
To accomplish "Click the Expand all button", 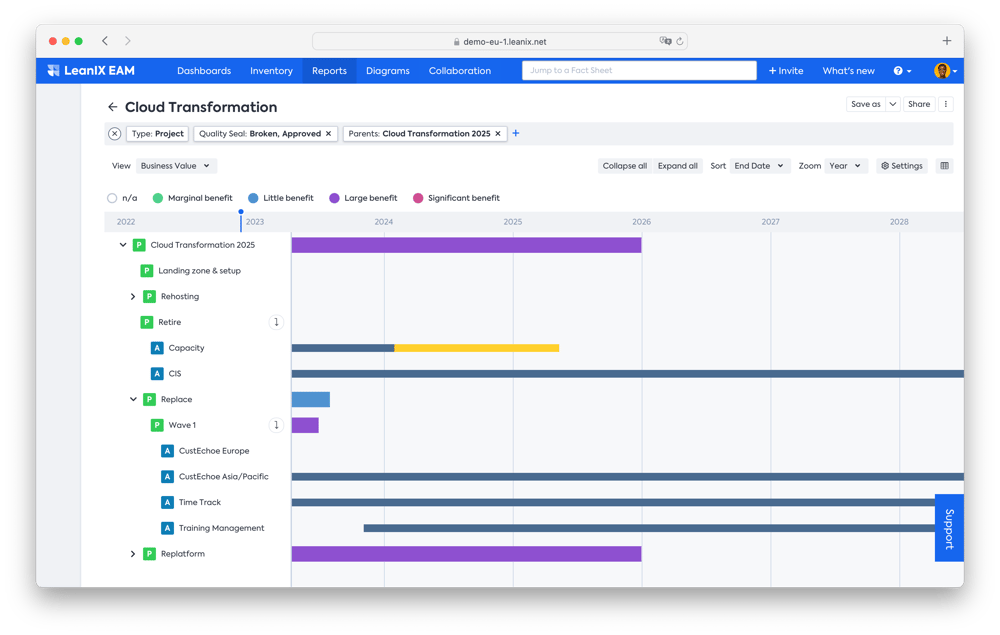I will (x=678, y=165).
